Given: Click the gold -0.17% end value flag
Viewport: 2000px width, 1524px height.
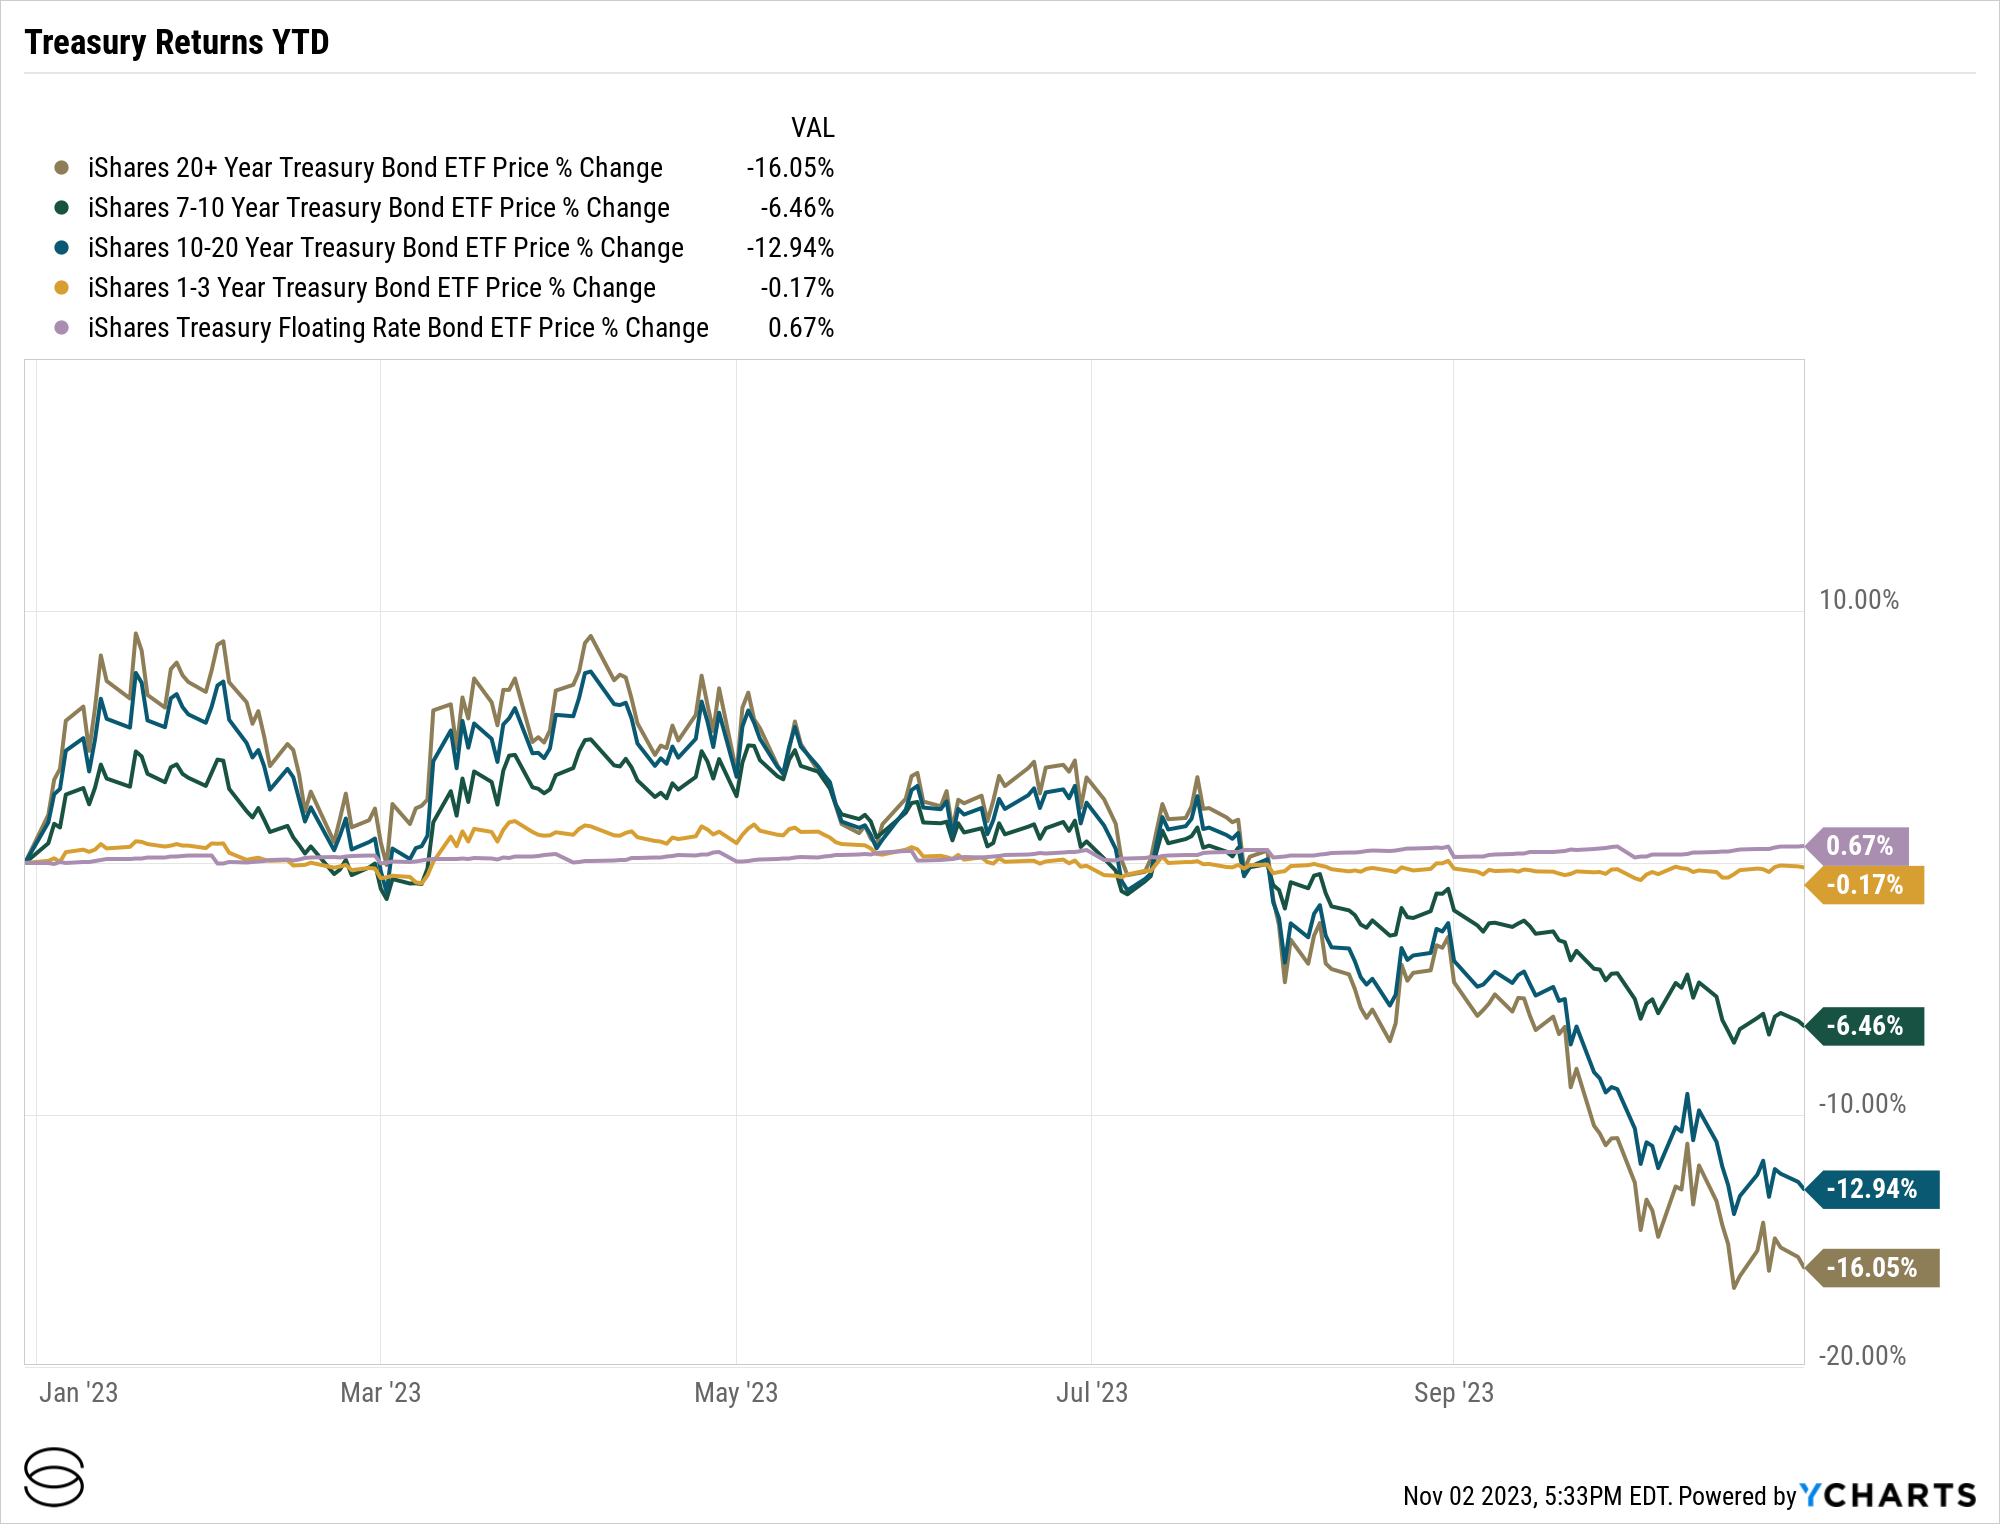Looking at the screenshot, I should (x=1866, y=885).
